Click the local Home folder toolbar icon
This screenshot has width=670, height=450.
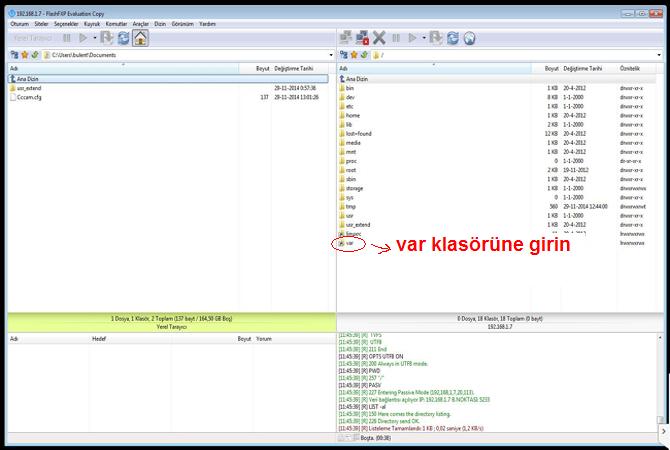click(141, 38)
